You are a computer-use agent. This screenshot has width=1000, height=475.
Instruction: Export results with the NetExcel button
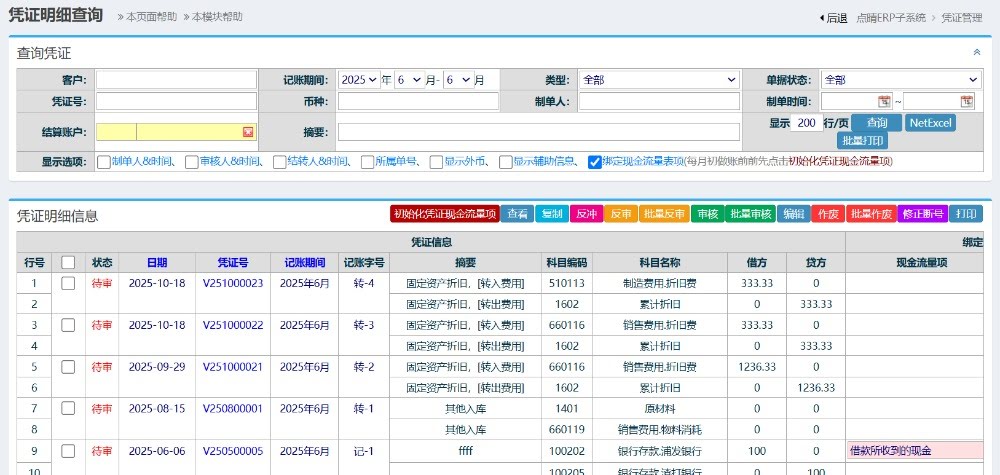coord(930,123)
